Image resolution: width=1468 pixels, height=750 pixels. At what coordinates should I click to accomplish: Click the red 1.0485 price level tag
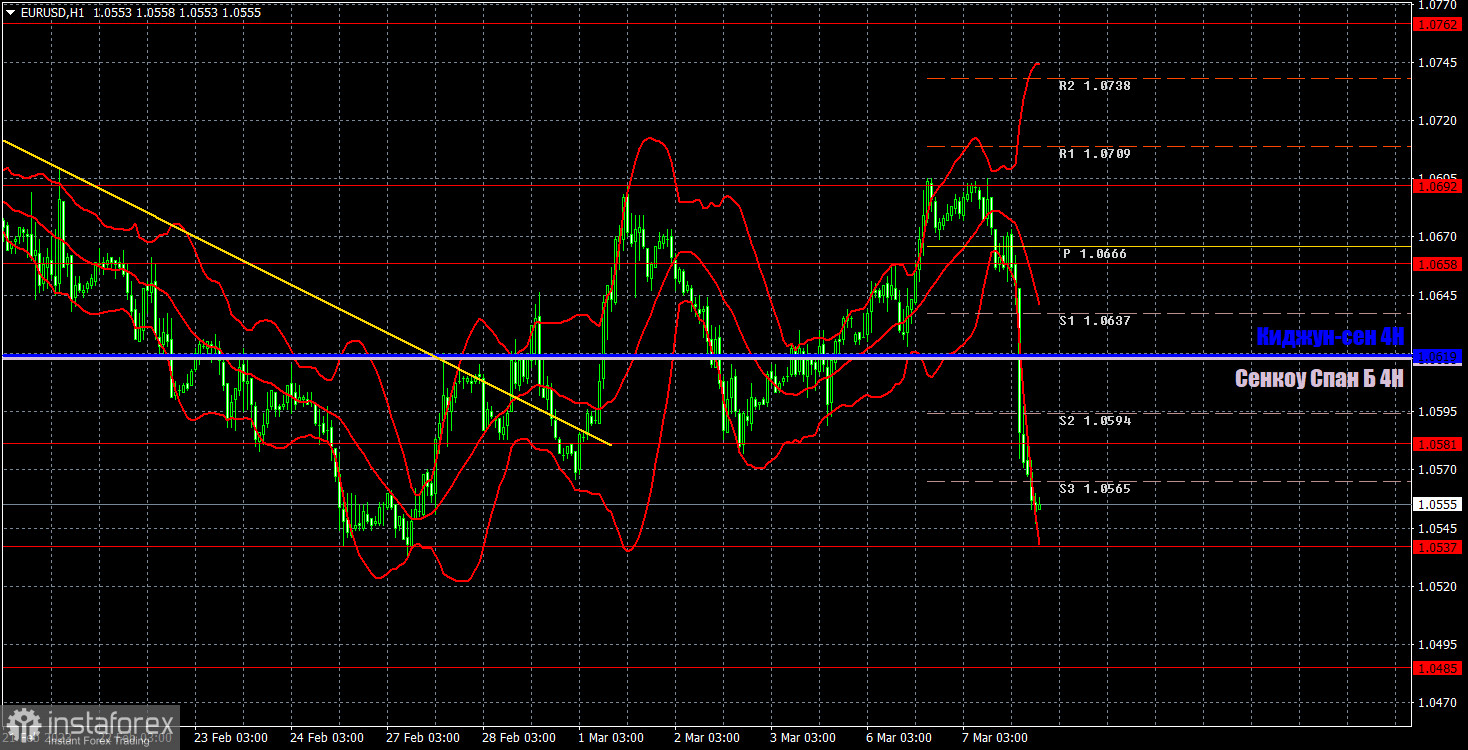(1438, 668)
